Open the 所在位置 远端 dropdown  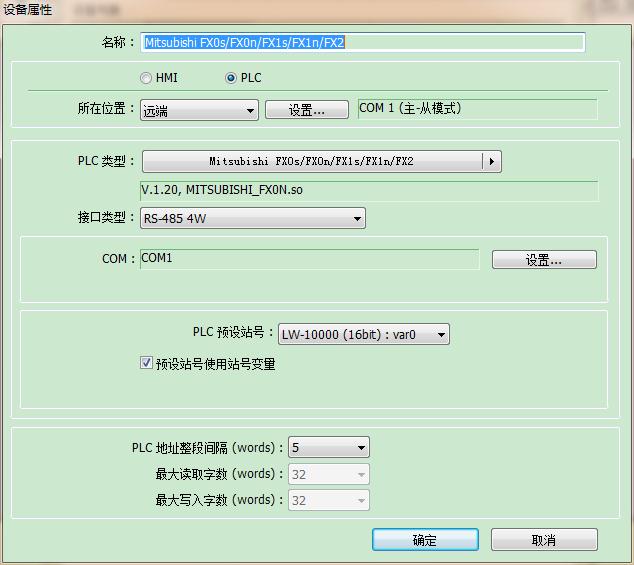(199, 110)
